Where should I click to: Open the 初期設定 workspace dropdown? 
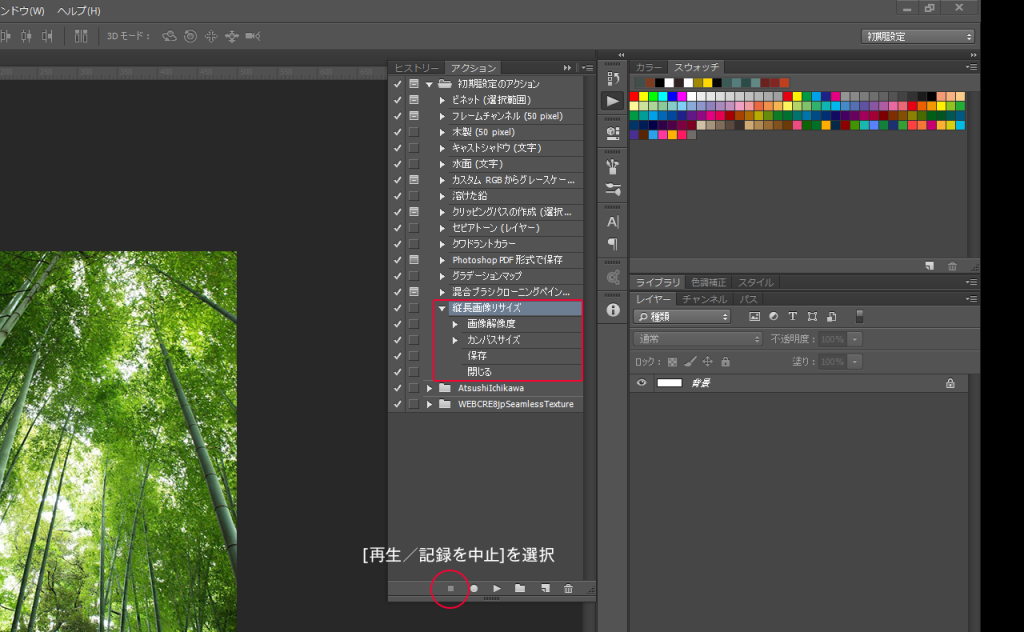pyautogui.click(x=918, y=37)
